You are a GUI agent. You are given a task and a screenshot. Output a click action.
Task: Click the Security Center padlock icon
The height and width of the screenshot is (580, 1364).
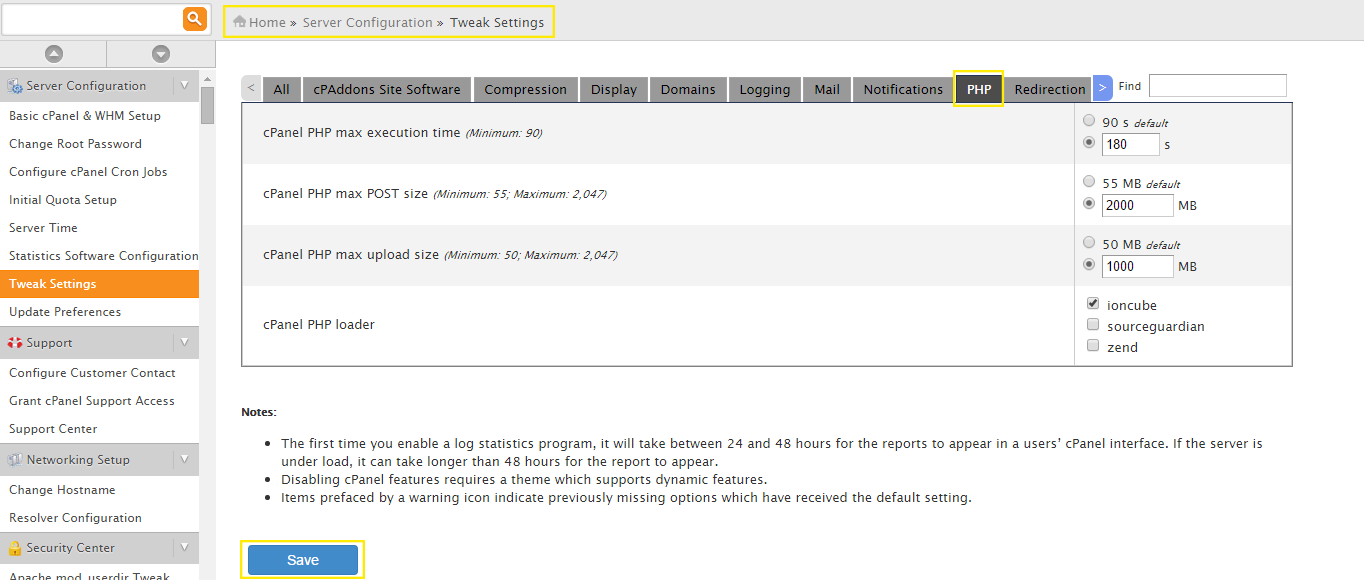pos(14,548)
